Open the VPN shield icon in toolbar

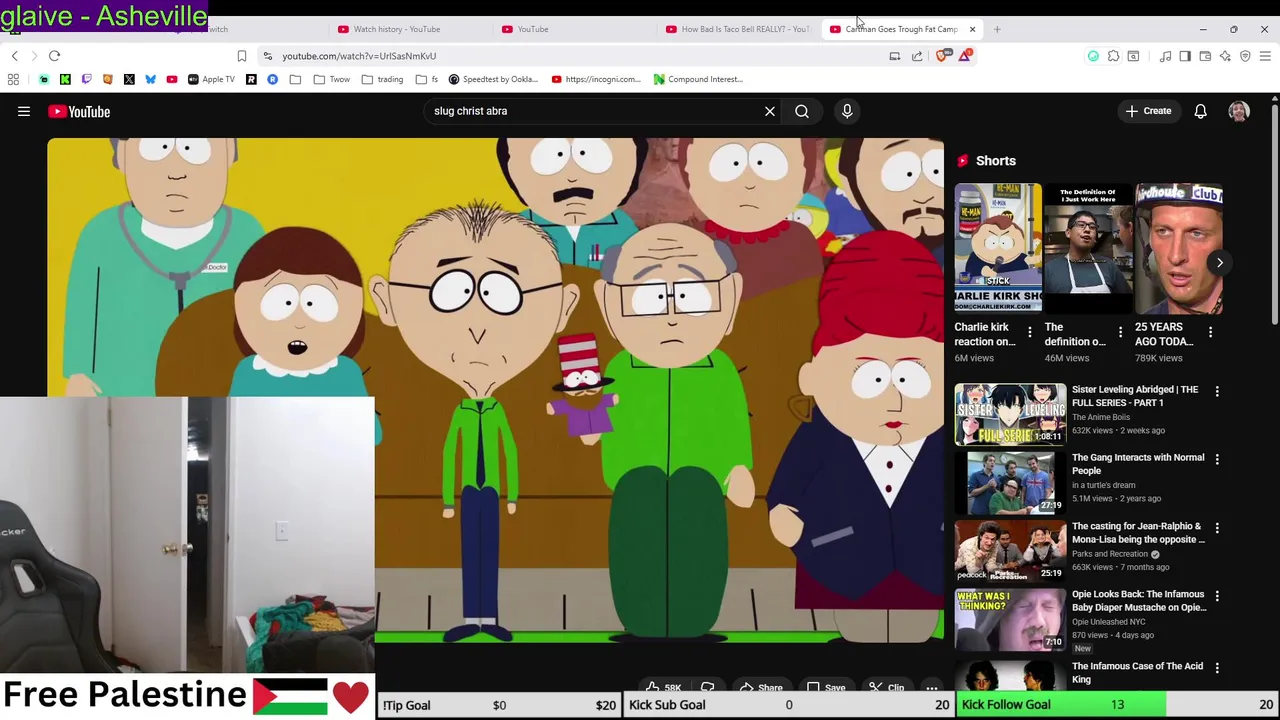click(1245, 56)
